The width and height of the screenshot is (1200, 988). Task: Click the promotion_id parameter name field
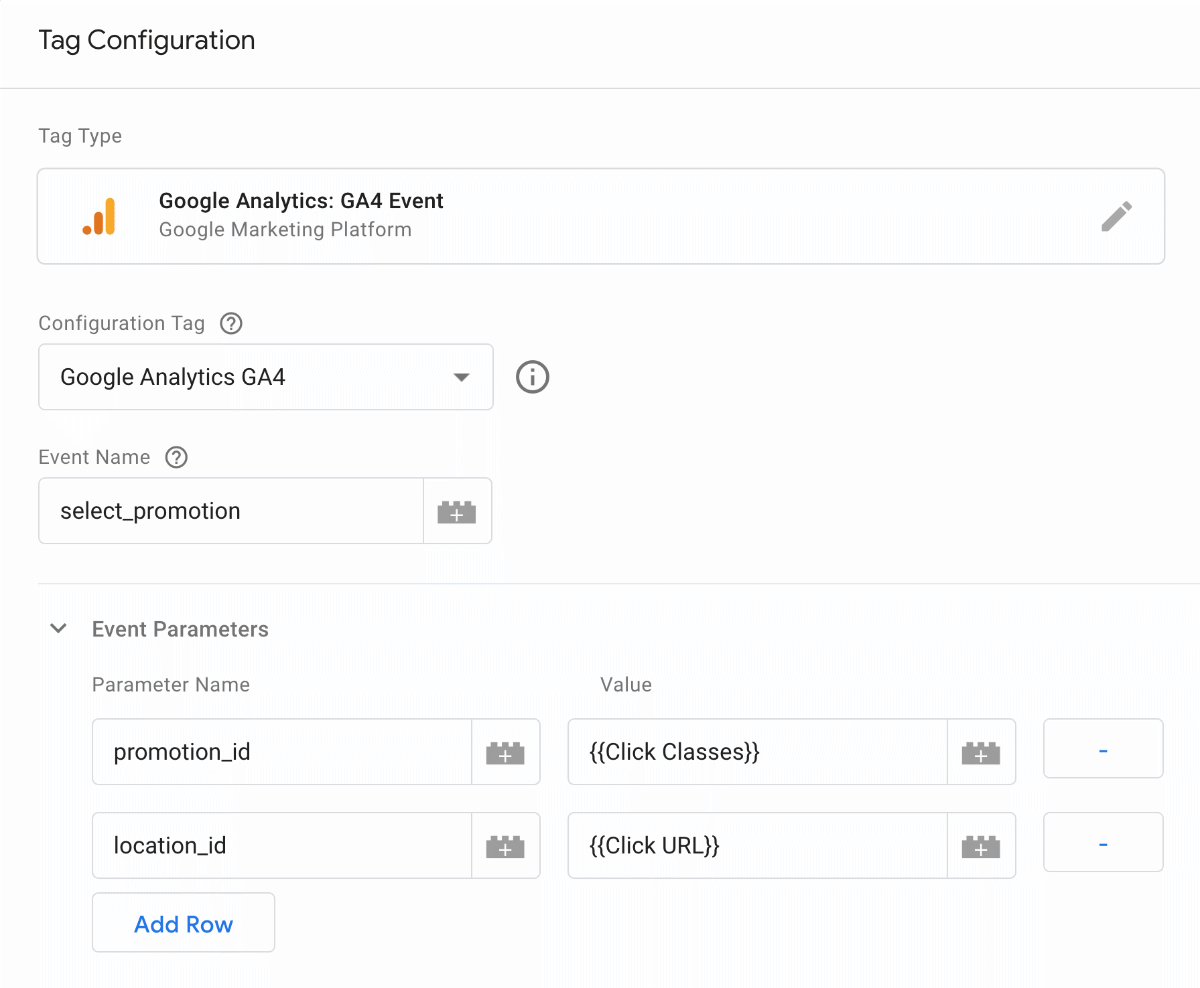[x=282, y=752]
